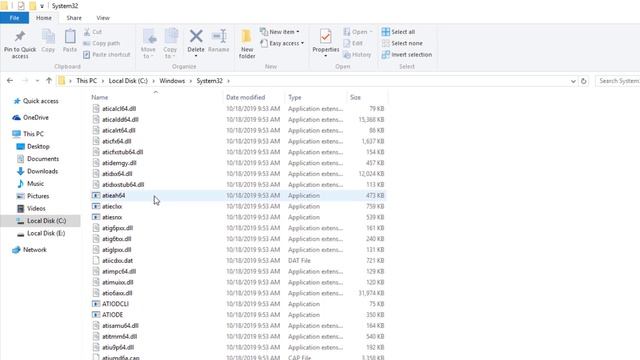Click the Edit ribbon button

pos(353,43)
